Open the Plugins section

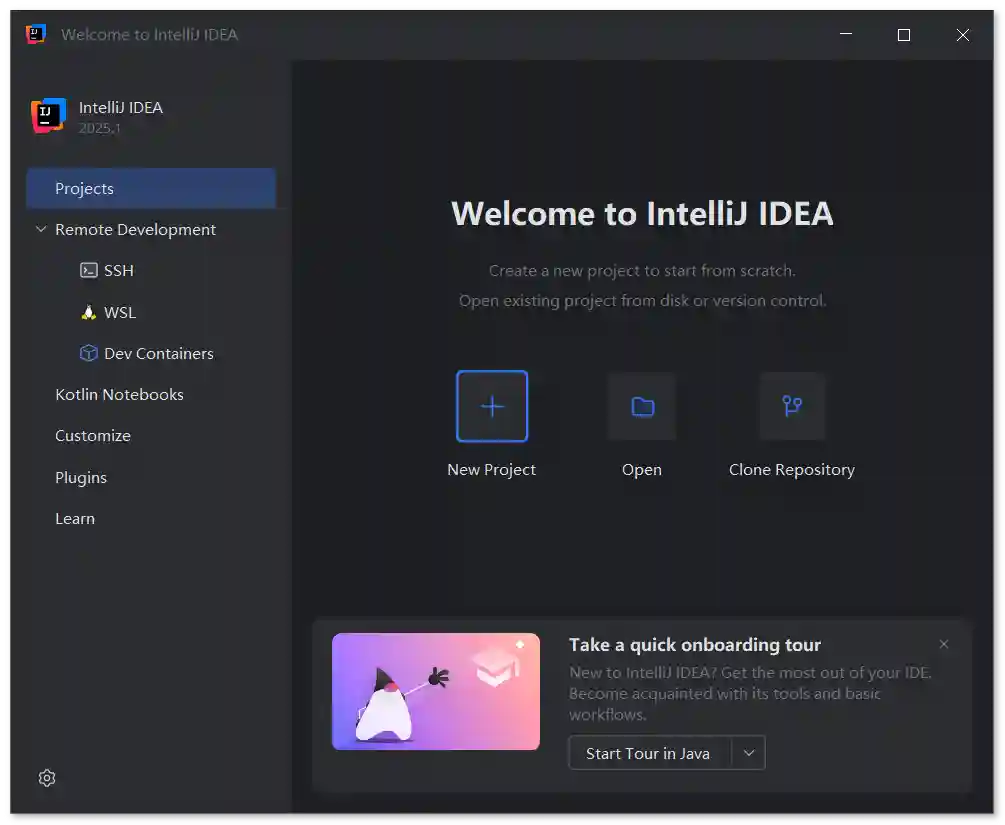pyautogui.click(x=81, y=478)
